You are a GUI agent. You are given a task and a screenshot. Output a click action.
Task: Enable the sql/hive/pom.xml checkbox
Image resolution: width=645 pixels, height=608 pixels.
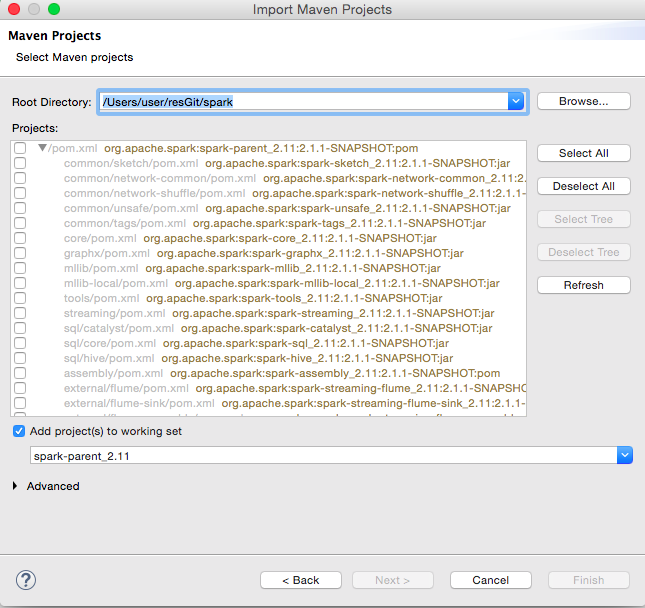[x=20, y=358]
